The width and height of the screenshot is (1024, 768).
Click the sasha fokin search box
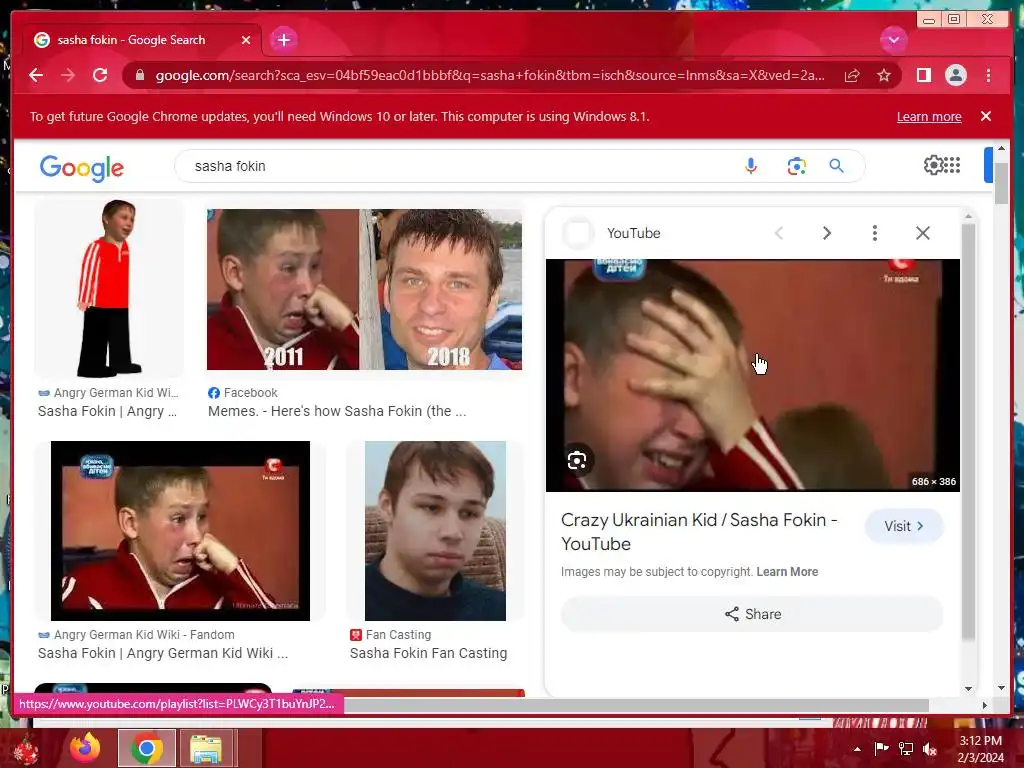tap(457, 167)
